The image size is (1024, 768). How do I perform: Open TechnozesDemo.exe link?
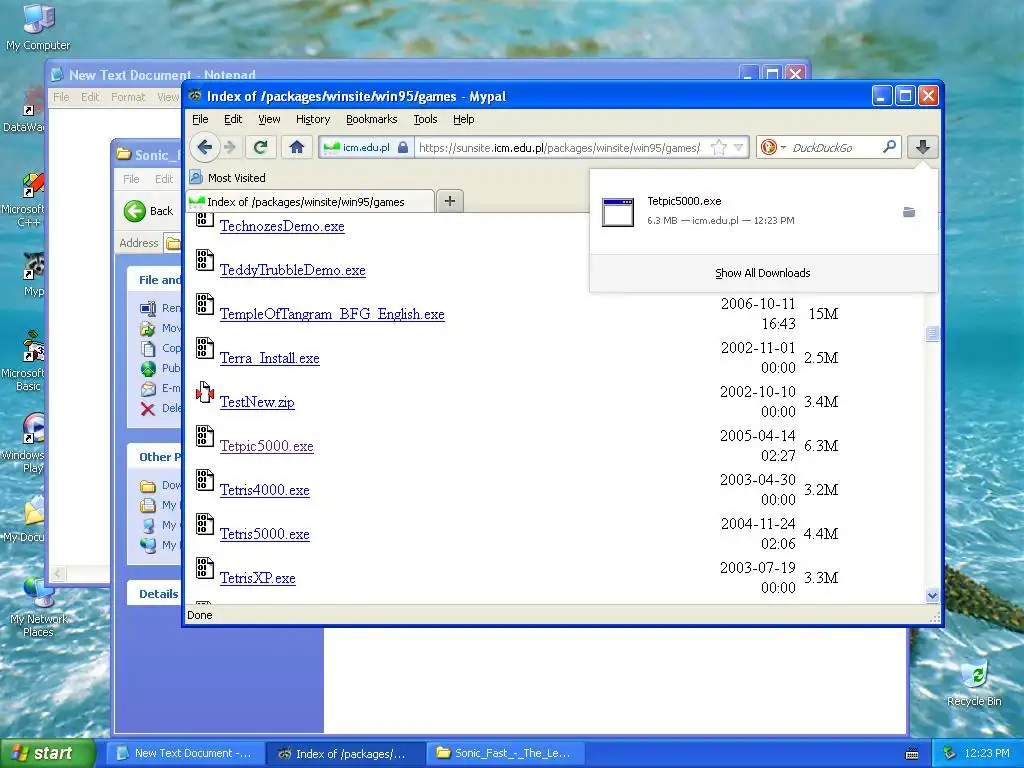[282, 226]
